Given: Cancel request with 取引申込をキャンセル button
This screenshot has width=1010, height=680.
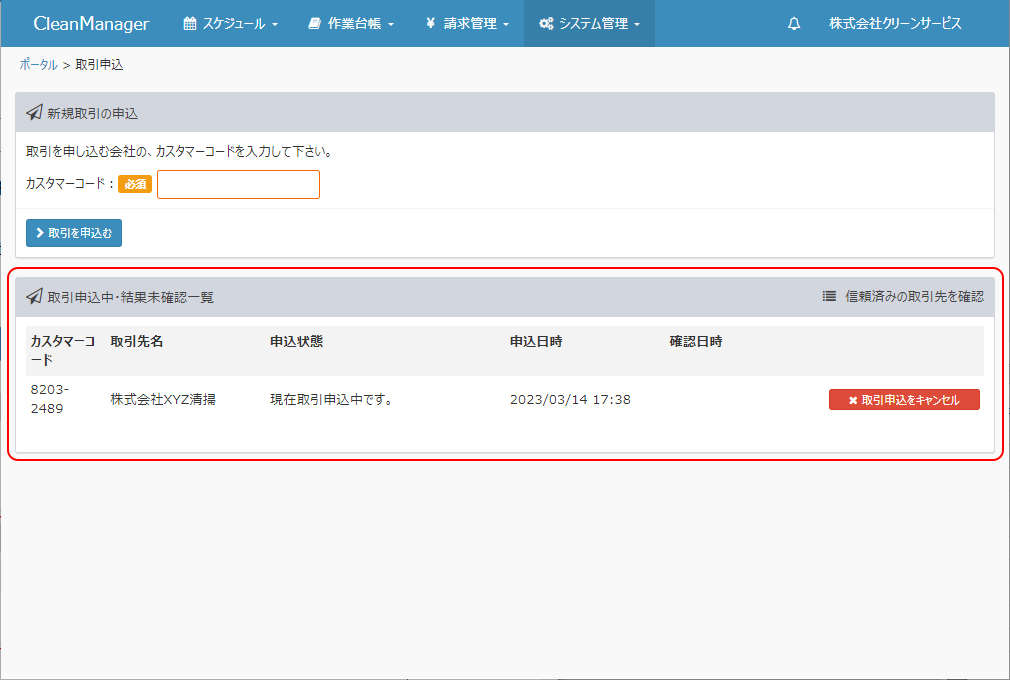Looking at the screenshot, I should click(x=904, y=400).
